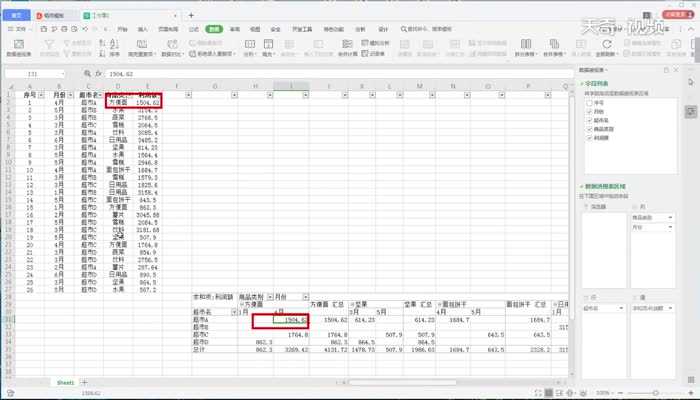Viewport: 700px width, 400px height.
Task: Switch to the 视图 ribbon tab
Action: (255, 30)
